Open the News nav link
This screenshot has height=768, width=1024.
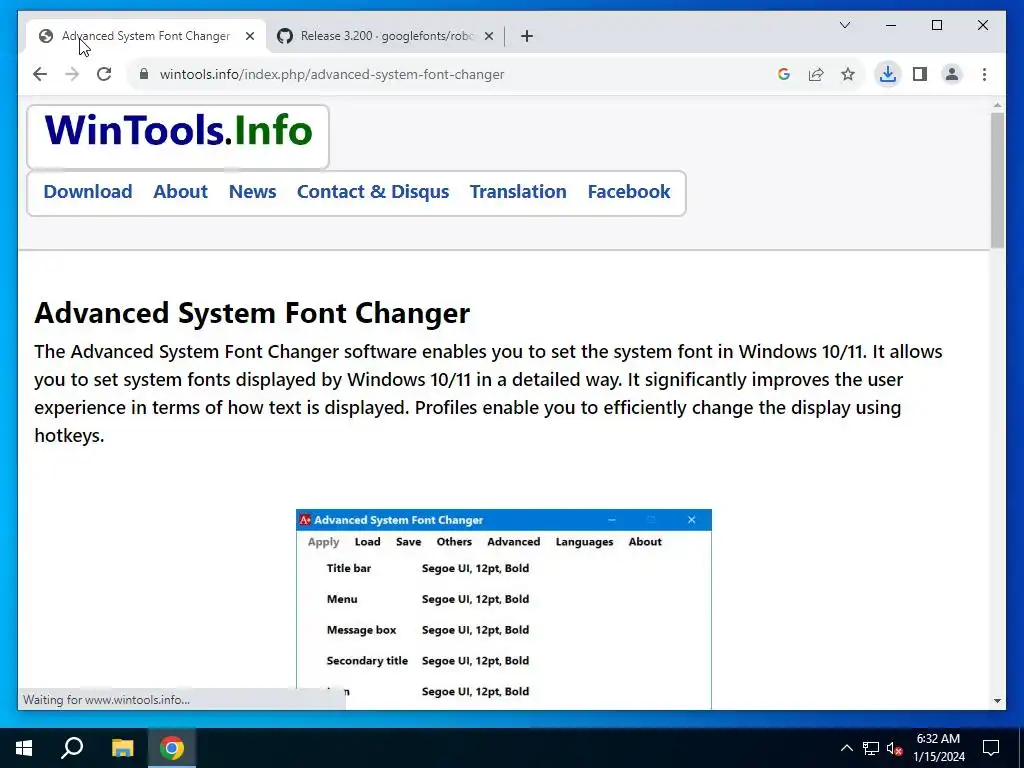tap(252, 191)
